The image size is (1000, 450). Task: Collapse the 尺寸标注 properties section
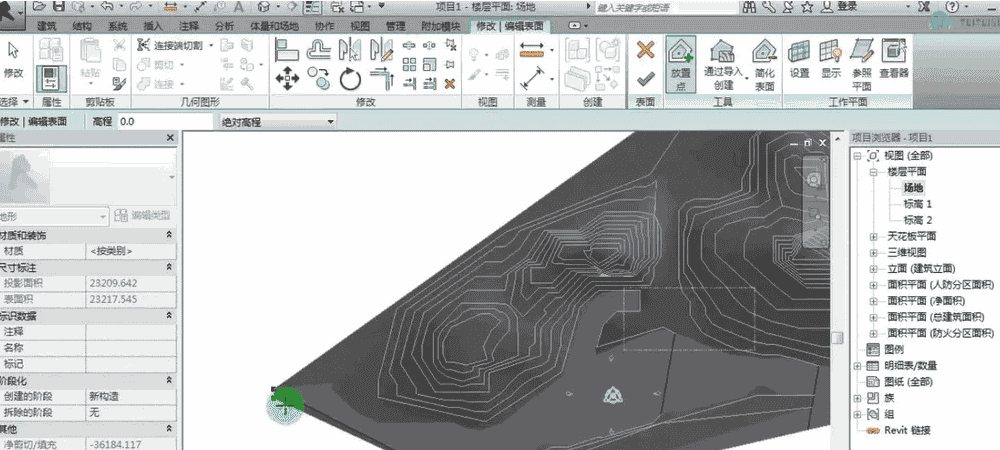[x=169, y=268]
